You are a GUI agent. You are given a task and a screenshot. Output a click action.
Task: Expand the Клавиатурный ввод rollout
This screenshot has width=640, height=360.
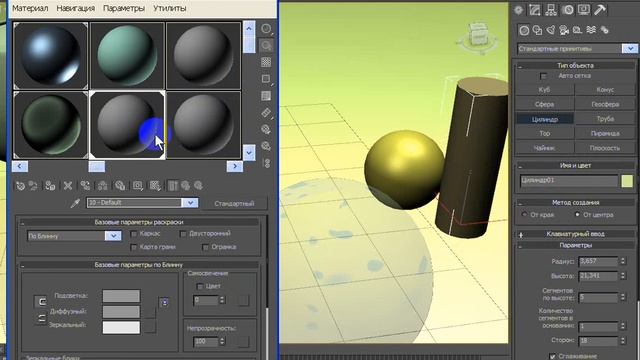click(520, 235)
